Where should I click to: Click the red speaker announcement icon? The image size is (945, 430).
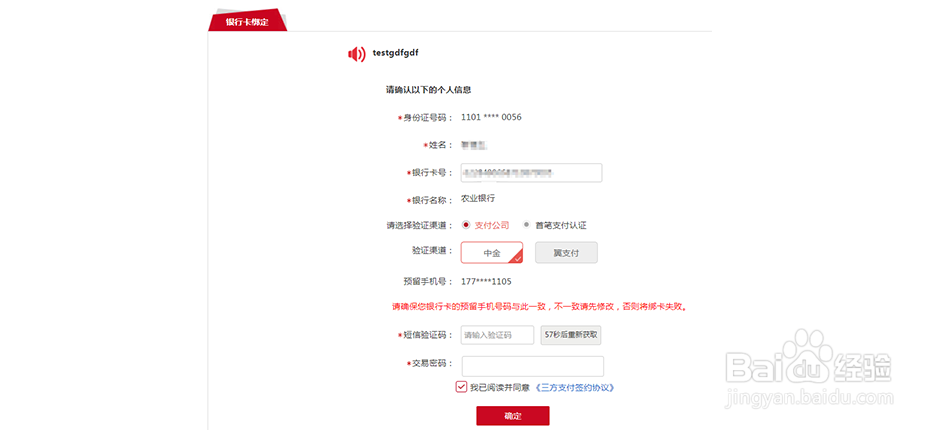point(357,54)
